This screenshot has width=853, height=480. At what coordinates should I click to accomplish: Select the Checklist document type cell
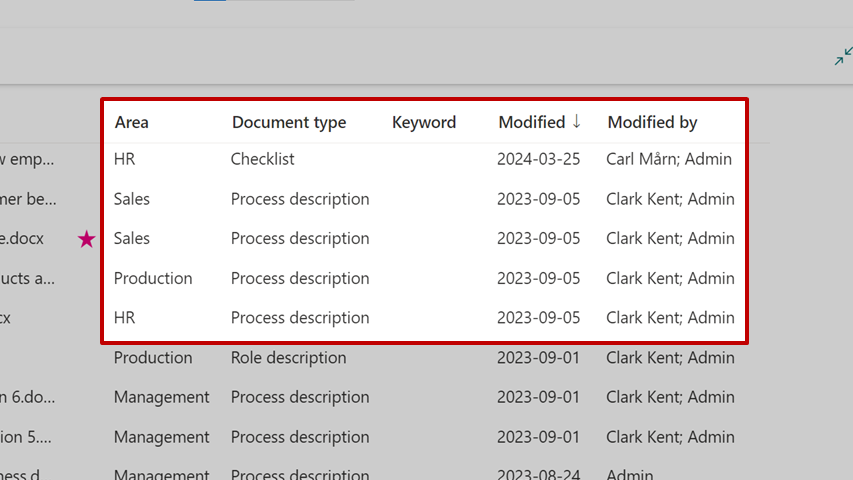[x=262, y=159]
